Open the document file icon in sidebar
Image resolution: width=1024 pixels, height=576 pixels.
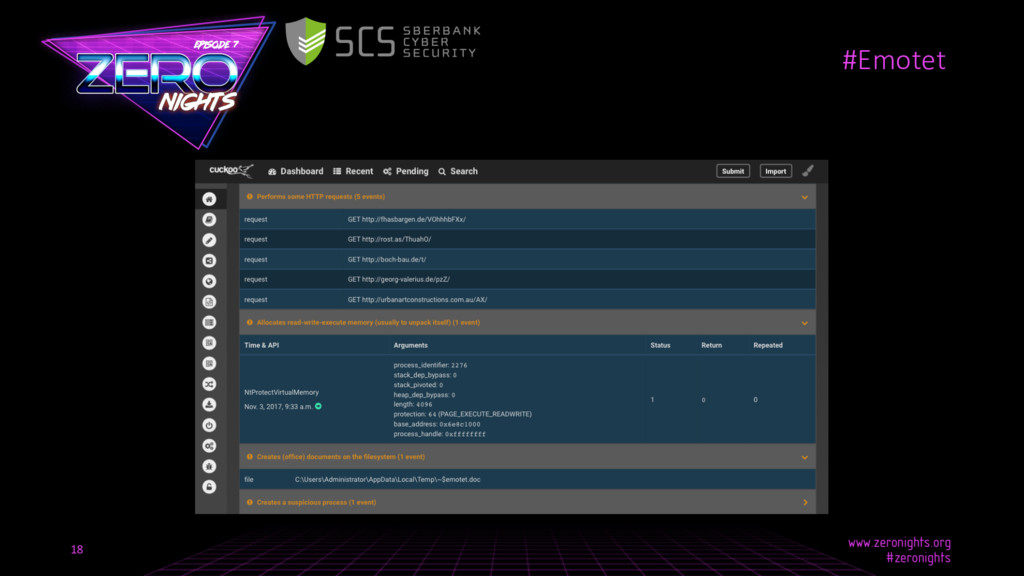pyautogui.click(x=209, y=302)
